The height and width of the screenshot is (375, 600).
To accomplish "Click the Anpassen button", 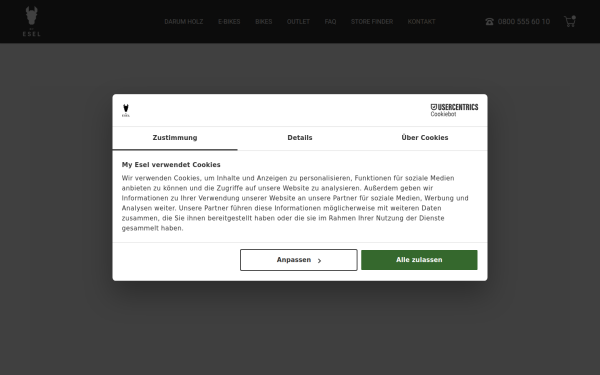I will pos(299,260).
